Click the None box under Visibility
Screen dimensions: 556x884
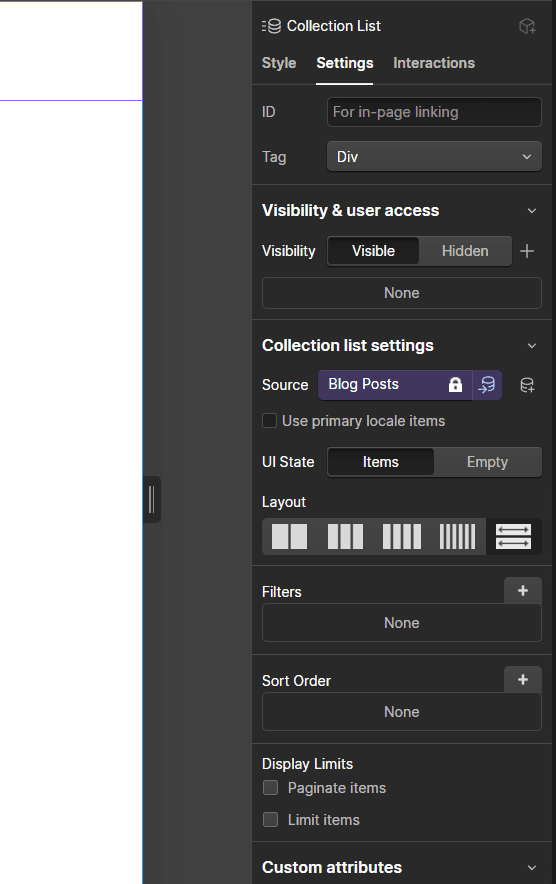pyautogui.click(x=401, y=293)
